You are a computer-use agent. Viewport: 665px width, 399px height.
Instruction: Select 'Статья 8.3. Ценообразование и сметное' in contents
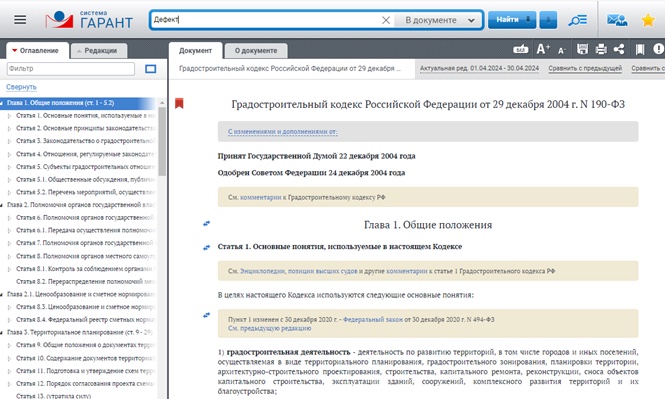[x=85, y=307]
